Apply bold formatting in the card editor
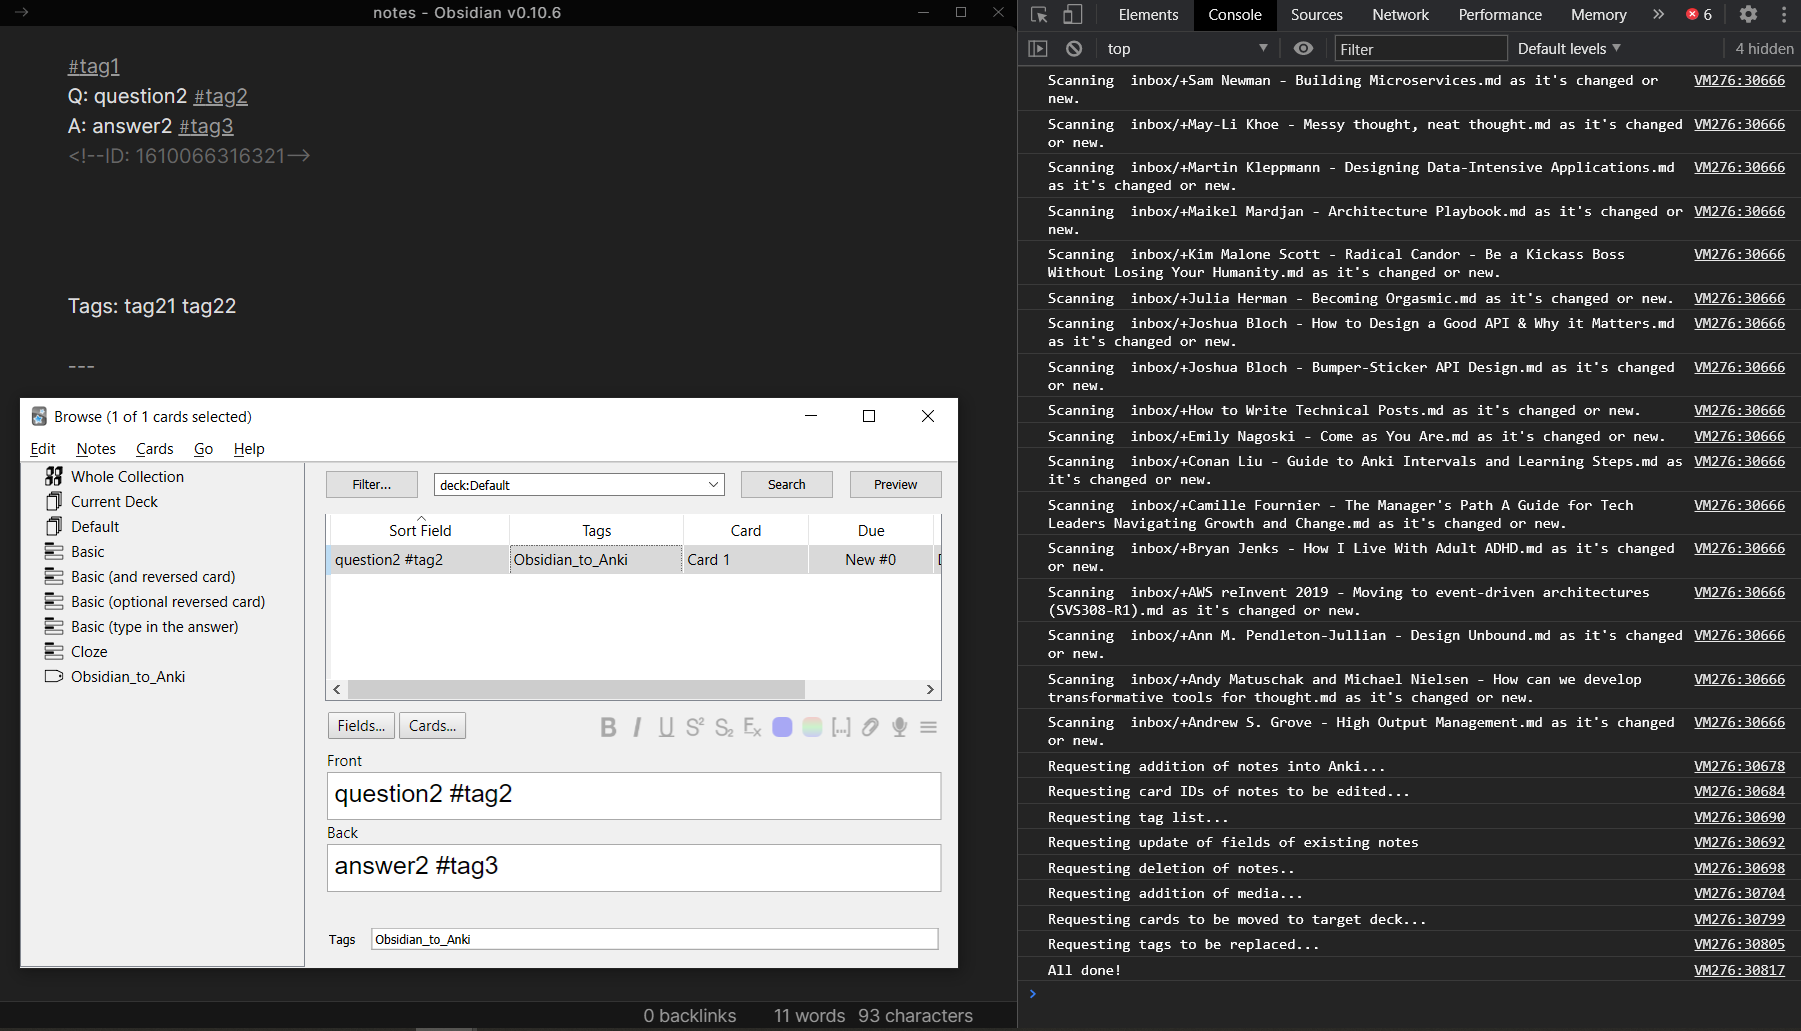 (x=608, y=727)
